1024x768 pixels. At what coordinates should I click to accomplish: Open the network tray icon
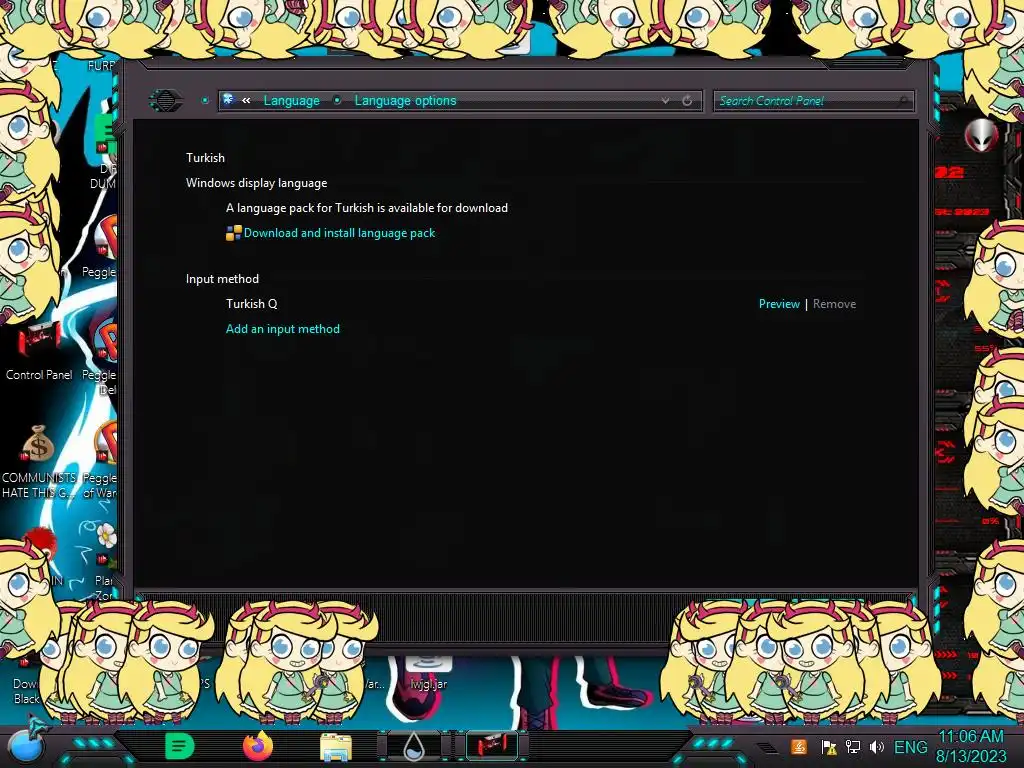click(x=853, y=747)
